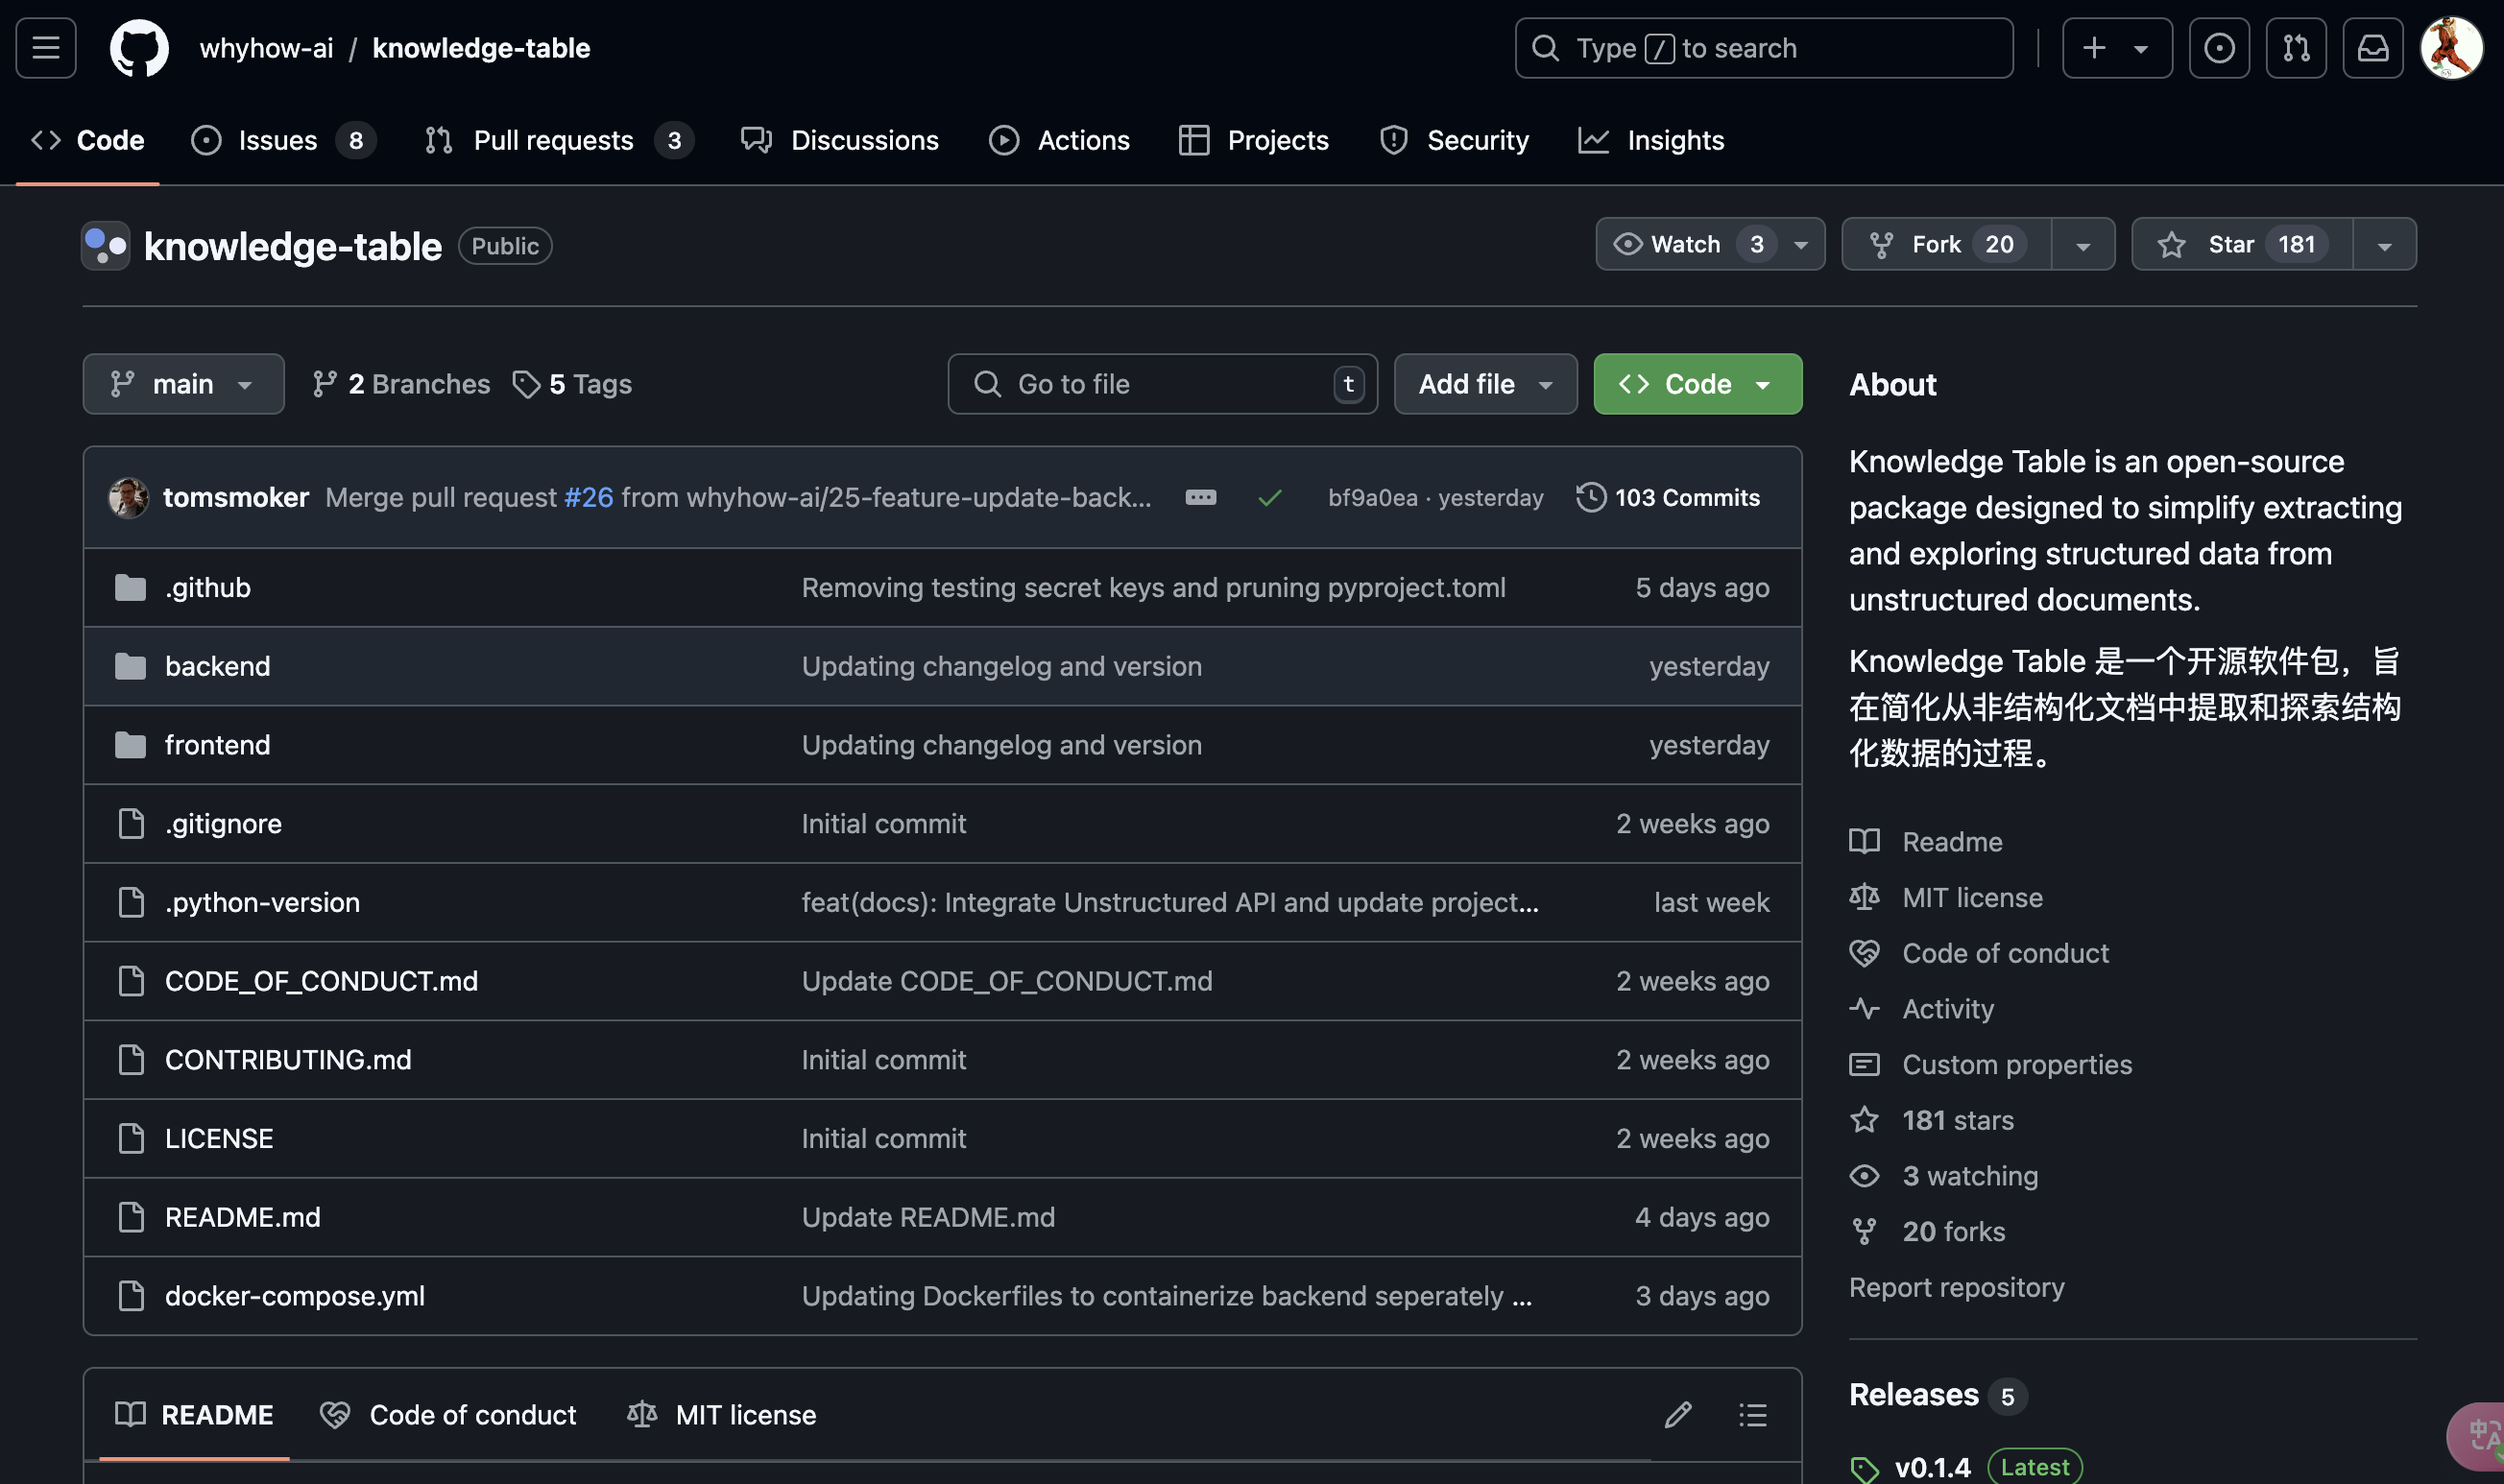Open the Insights tab

point(1651,140)
